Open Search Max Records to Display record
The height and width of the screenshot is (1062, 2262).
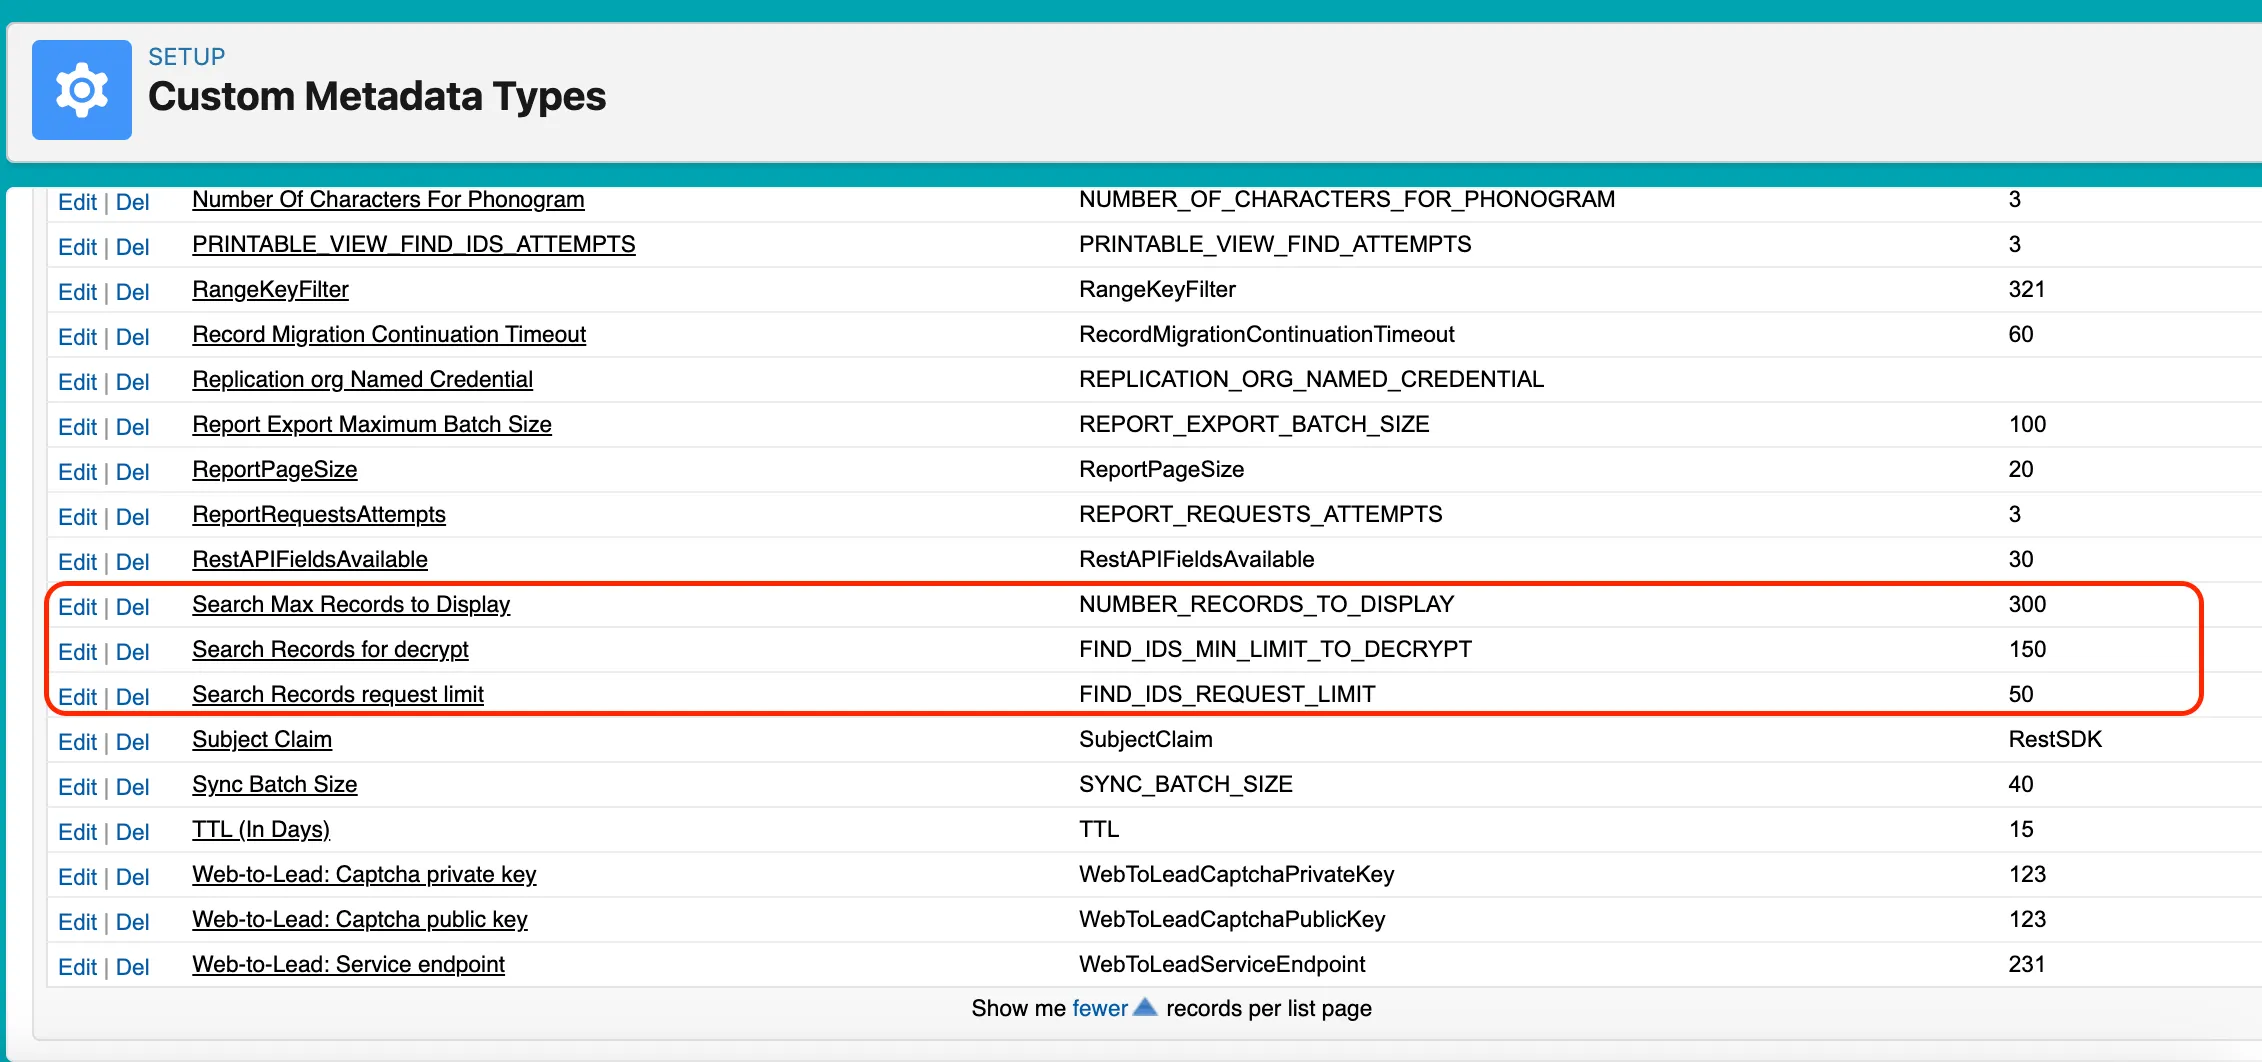tap(351, 604)
